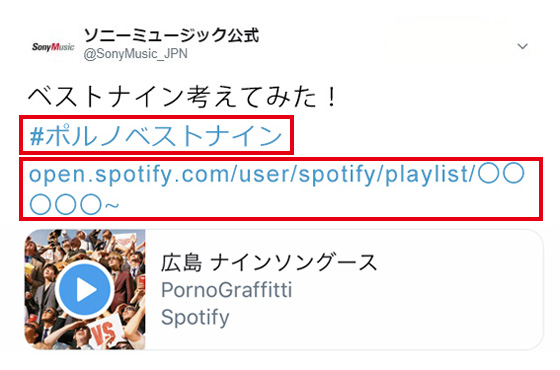Open the #ポルノベストナイン hashtag
The image size is (560, 370).
pos(156,135)
